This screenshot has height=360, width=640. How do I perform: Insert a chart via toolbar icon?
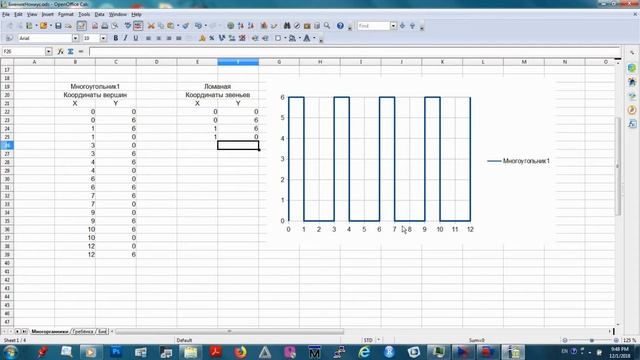tap(264, 26)
